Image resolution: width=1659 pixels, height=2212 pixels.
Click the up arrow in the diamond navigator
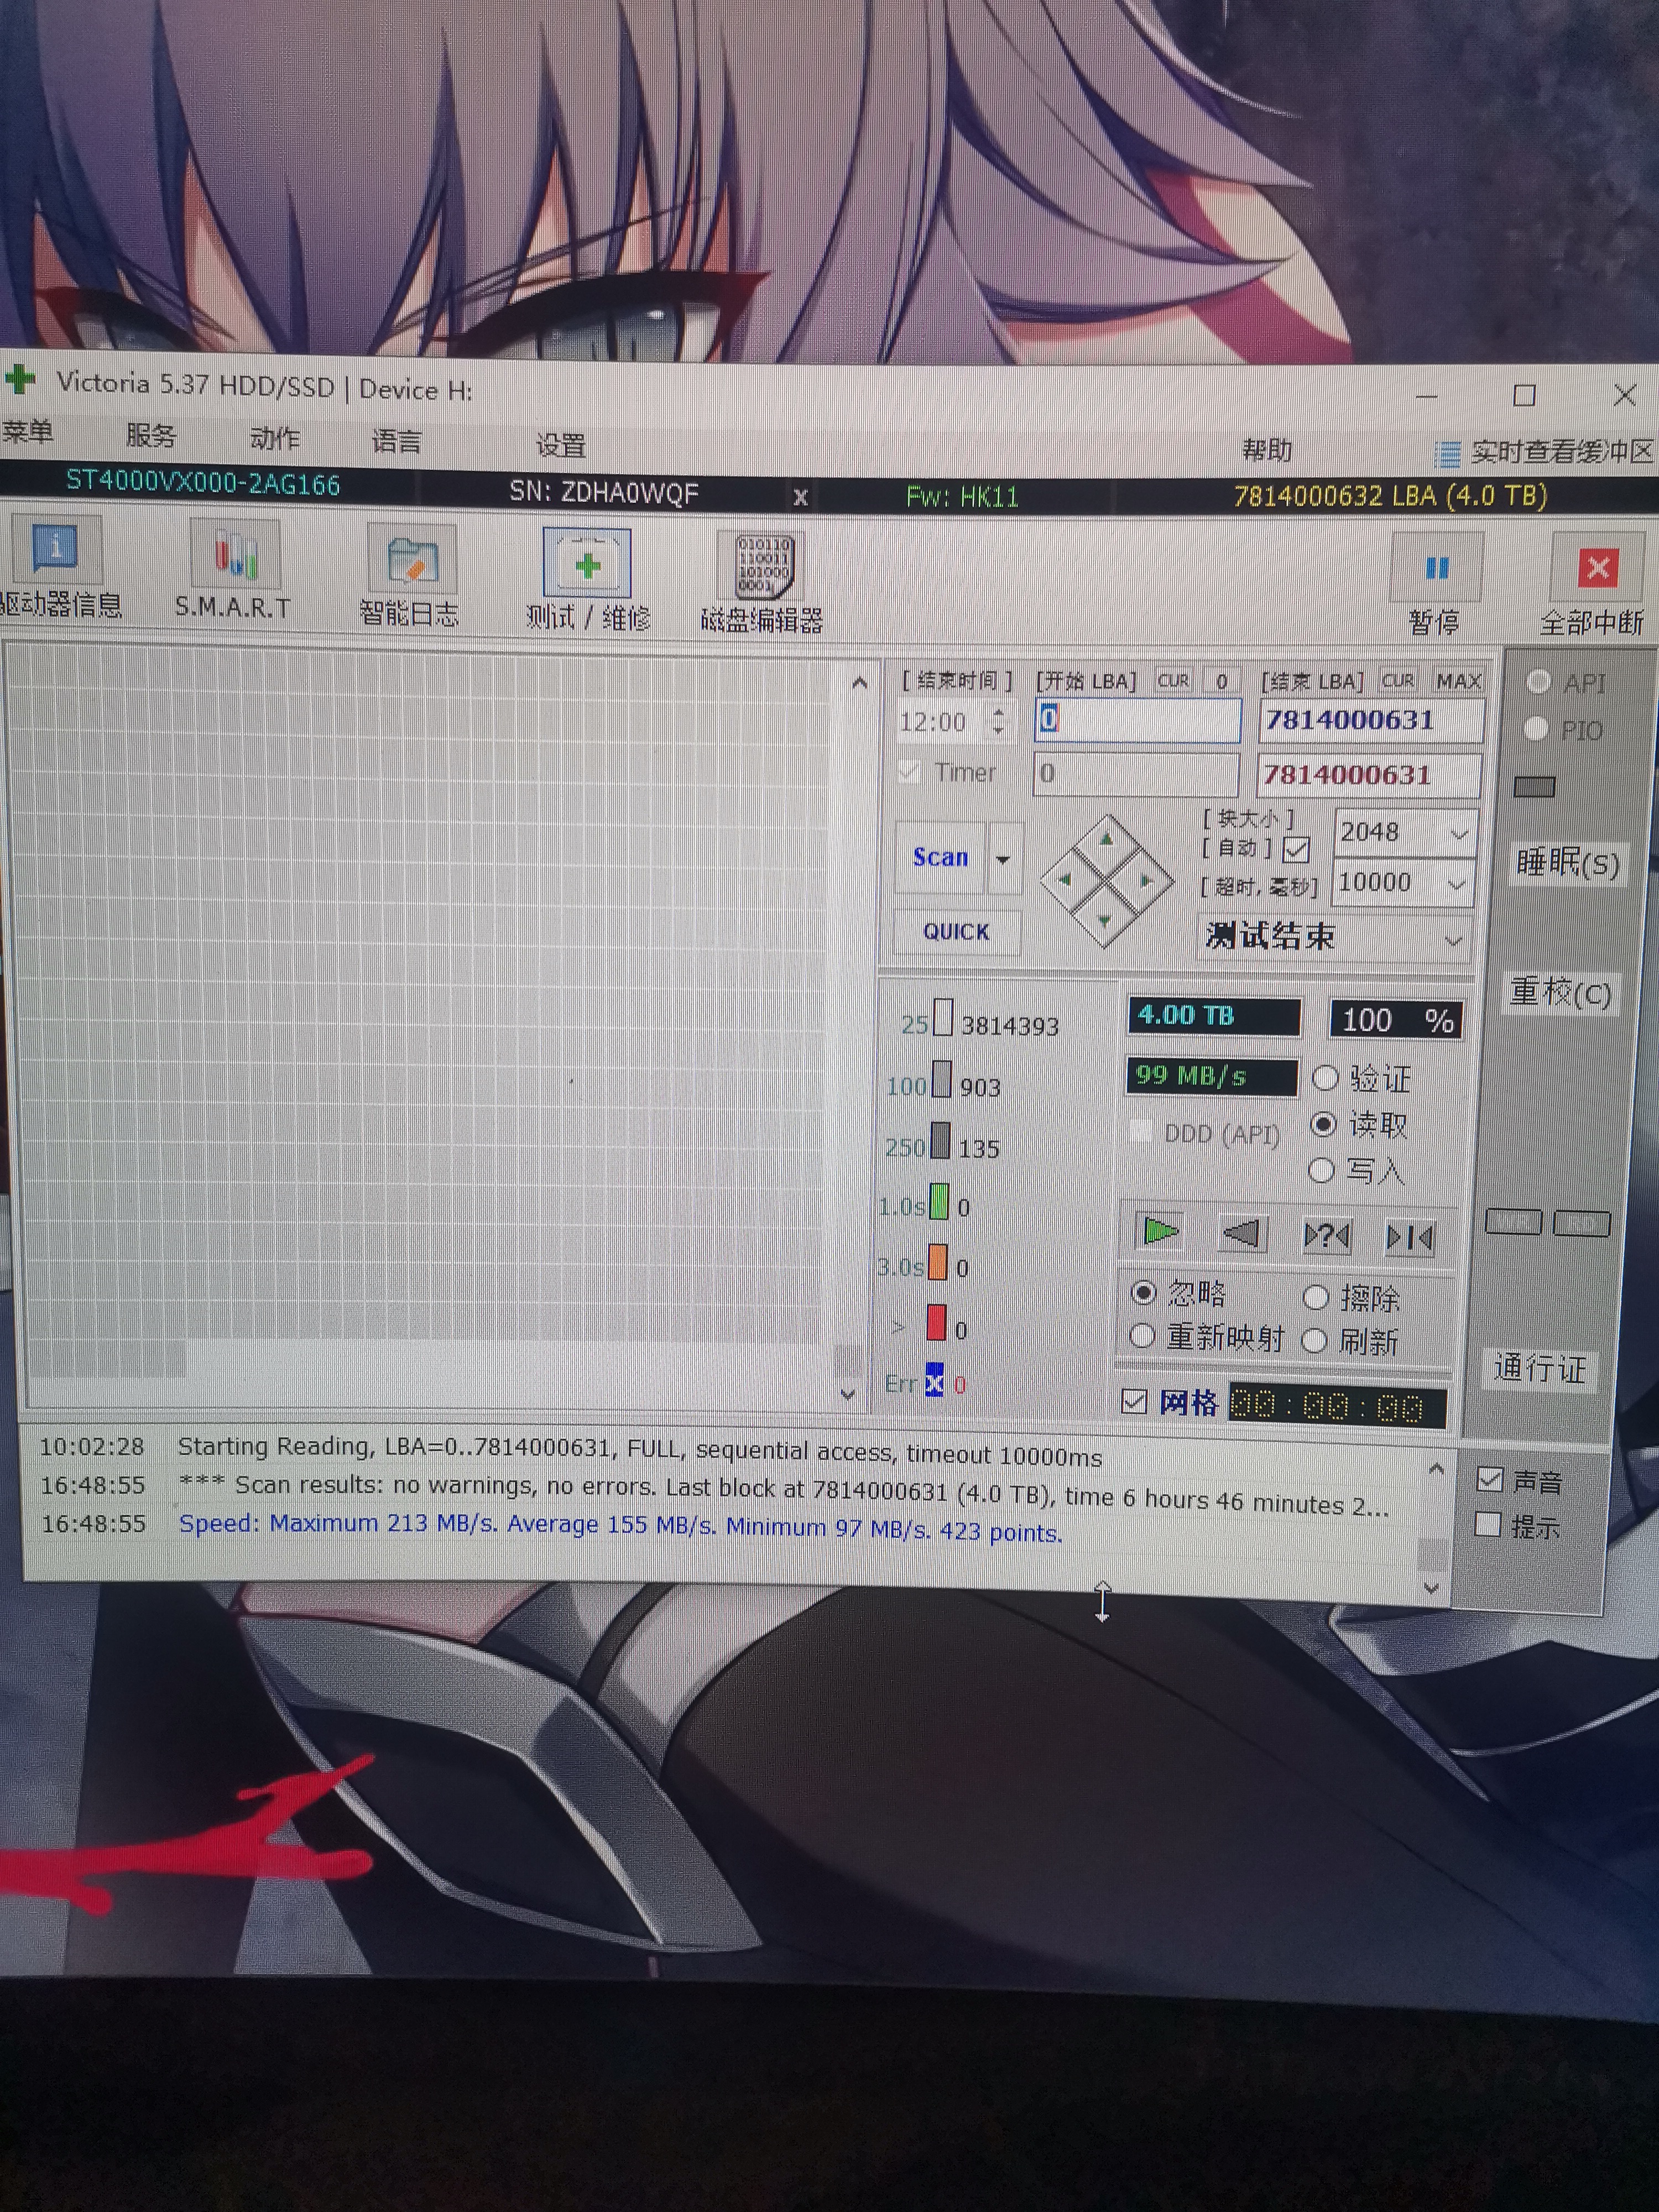point(1106,839)
